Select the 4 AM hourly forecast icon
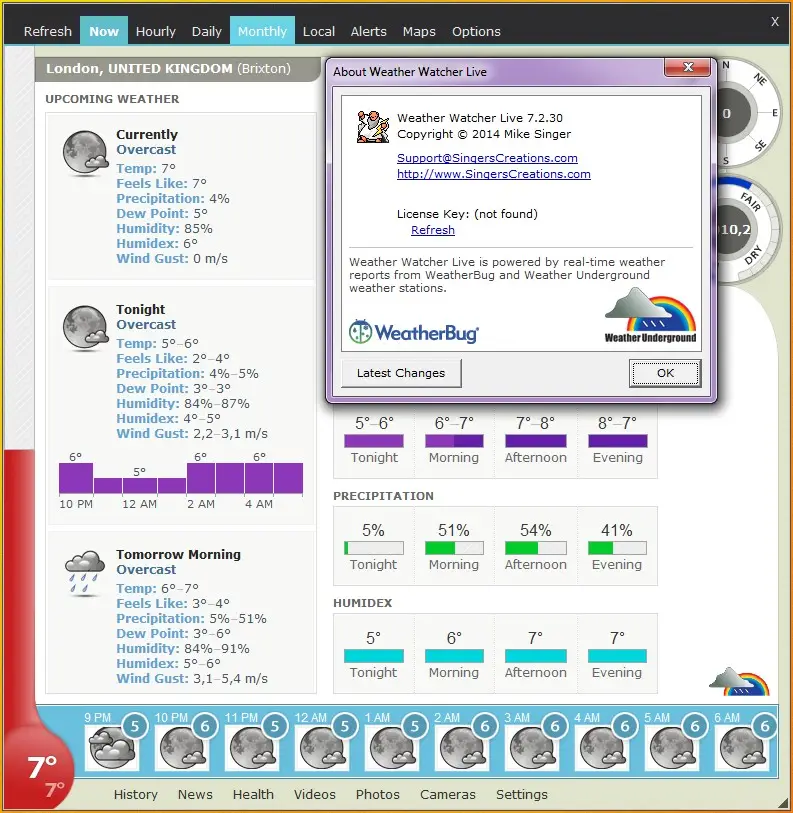 pos(602,748)
